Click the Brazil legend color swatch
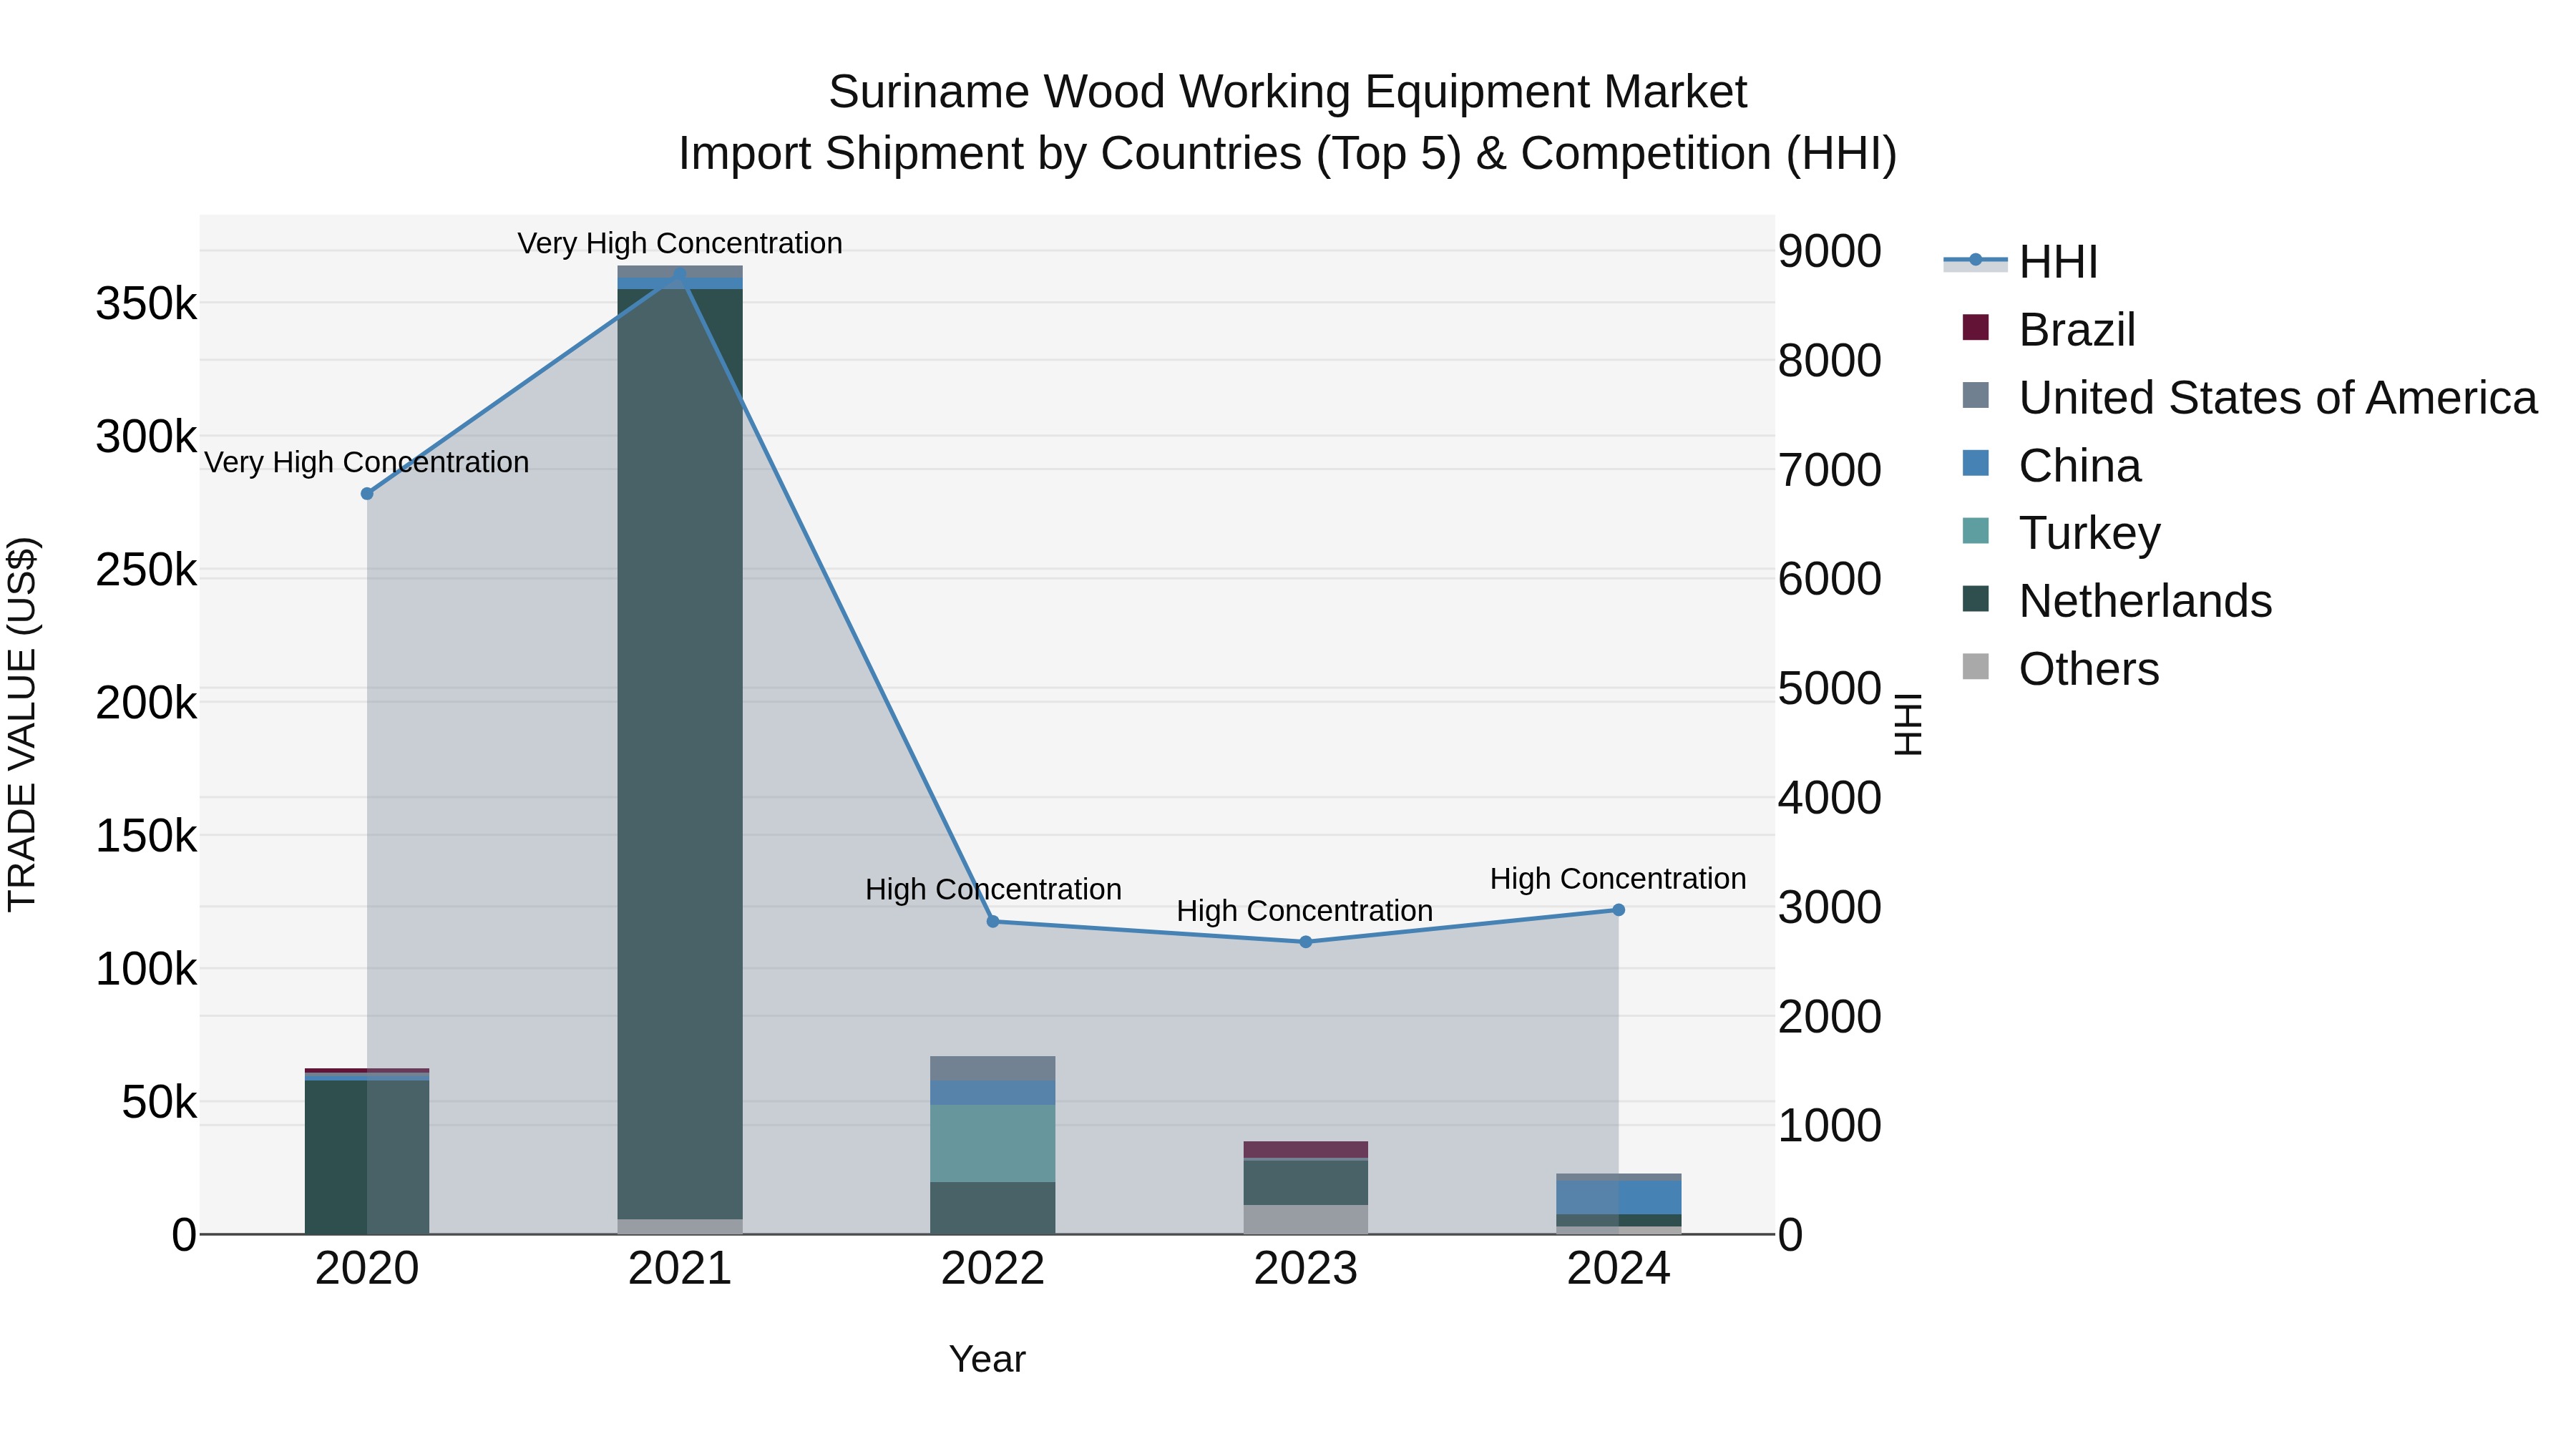Image resolution: width=2576 pixels, height=1449 pixels. 1976,327
